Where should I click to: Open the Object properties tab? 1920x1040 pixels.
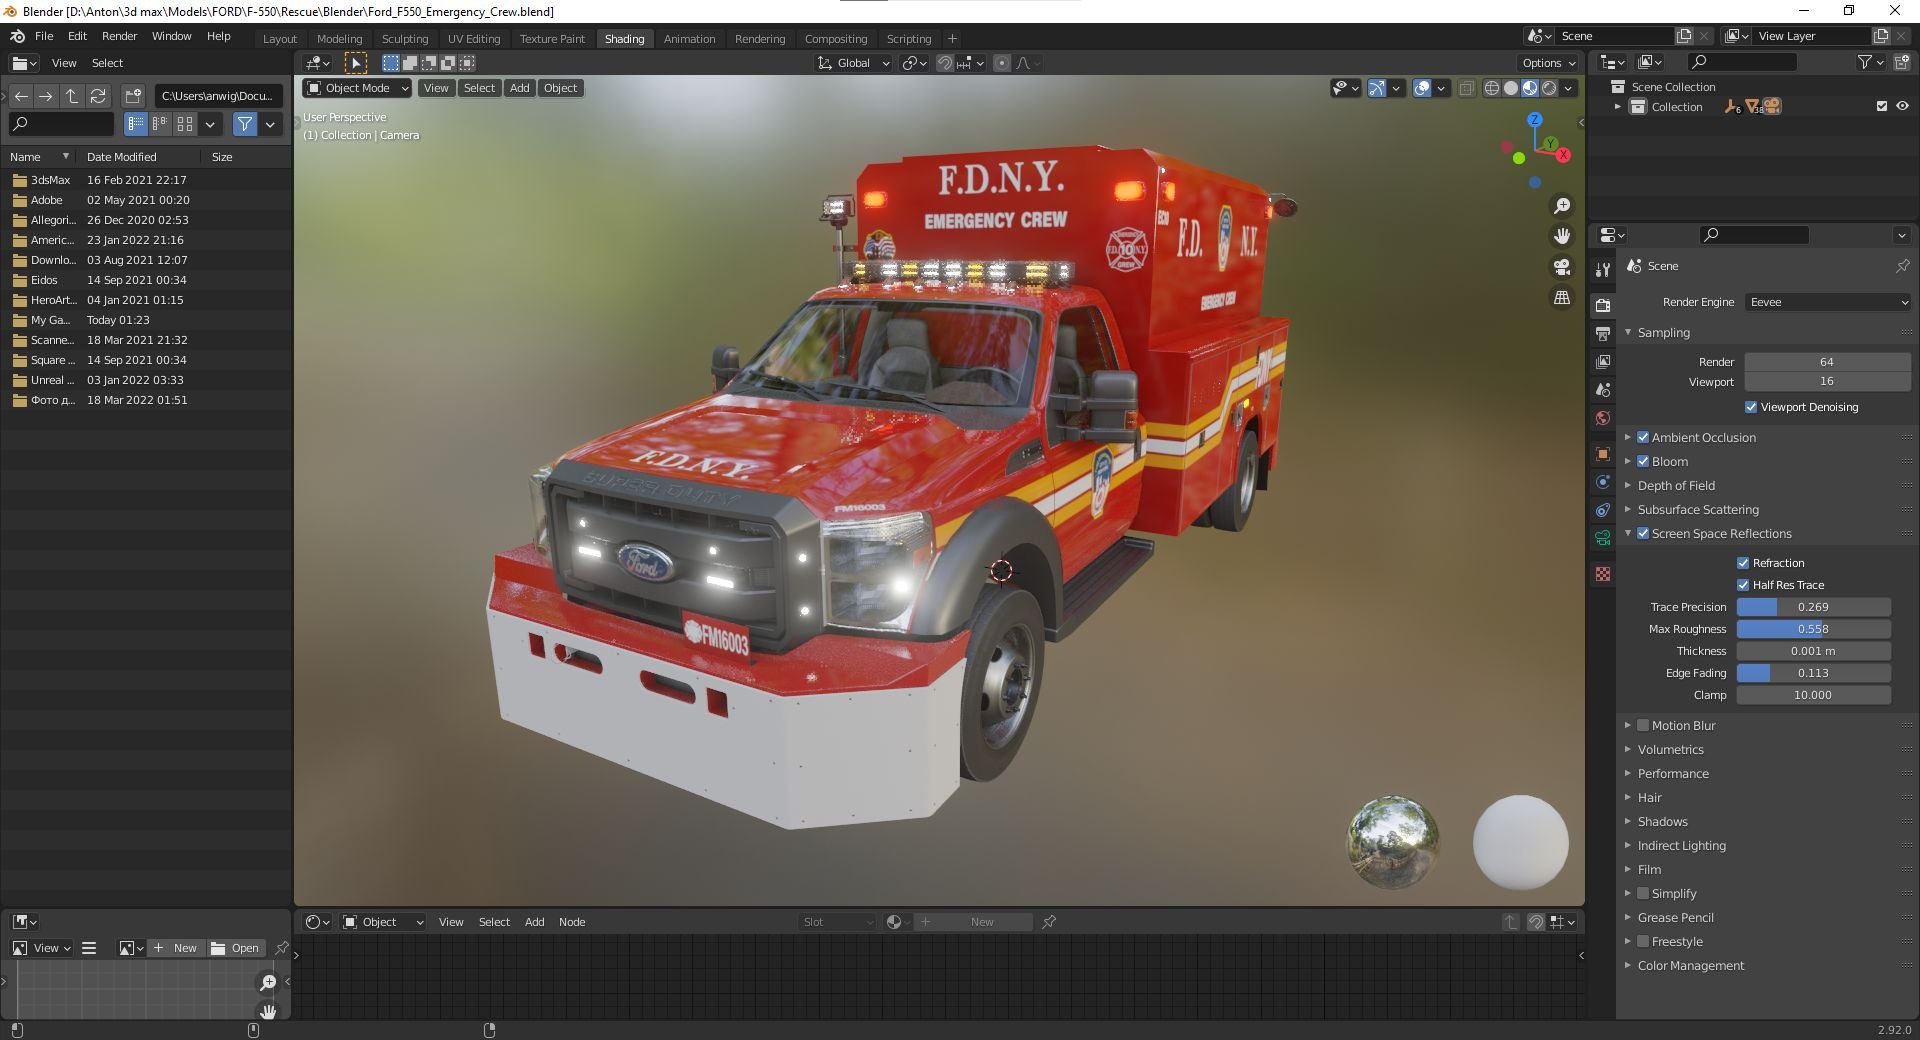coord(1603,454)
